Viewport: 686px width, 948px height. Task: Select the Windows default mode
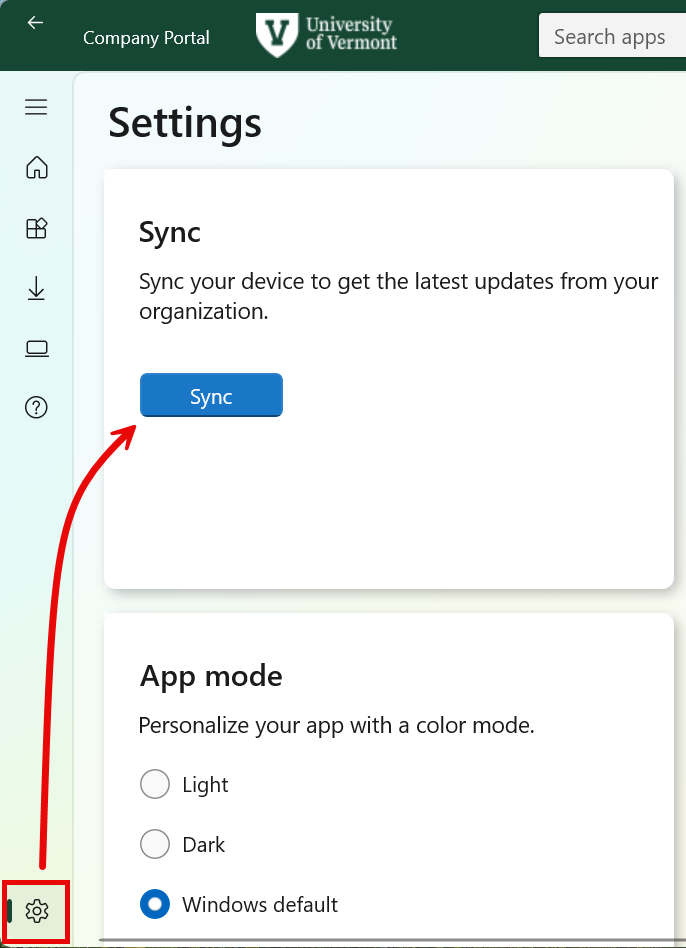pos(155,904)
